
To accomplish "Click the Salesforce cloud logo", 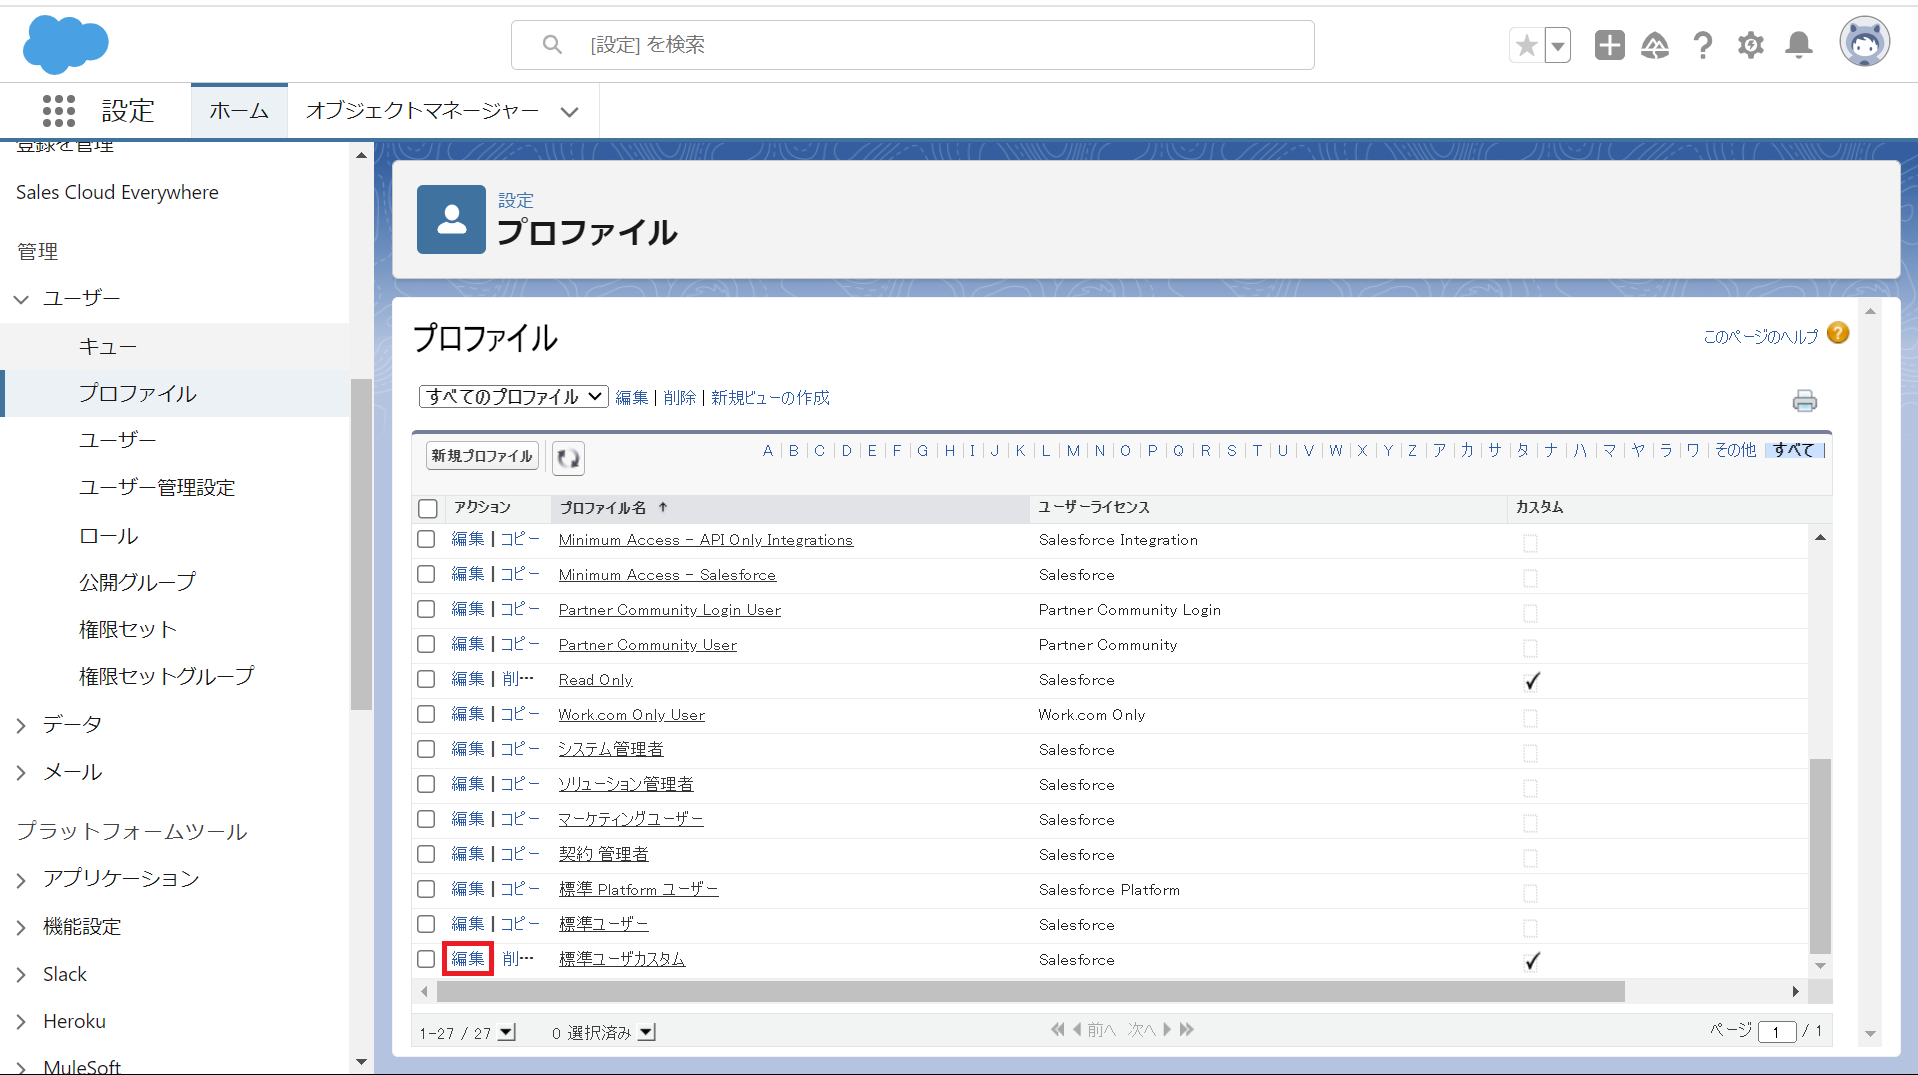I will coord(66,45).
